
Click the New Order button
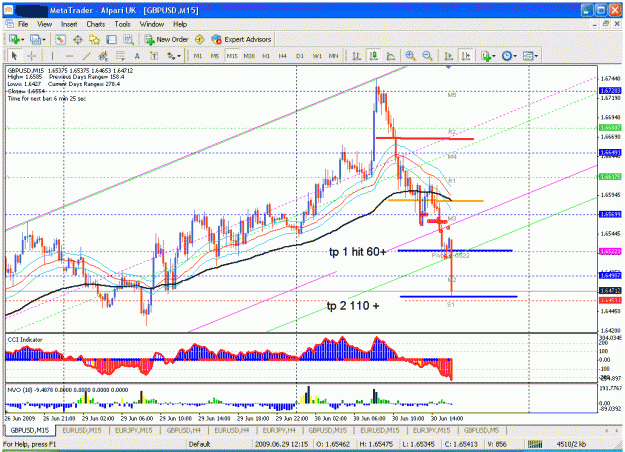pos(166,39)
